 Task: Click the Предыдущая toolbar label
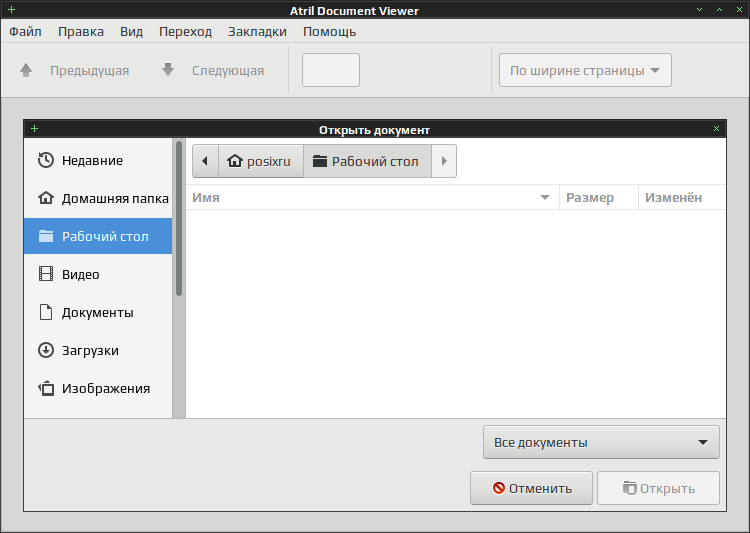89,71
